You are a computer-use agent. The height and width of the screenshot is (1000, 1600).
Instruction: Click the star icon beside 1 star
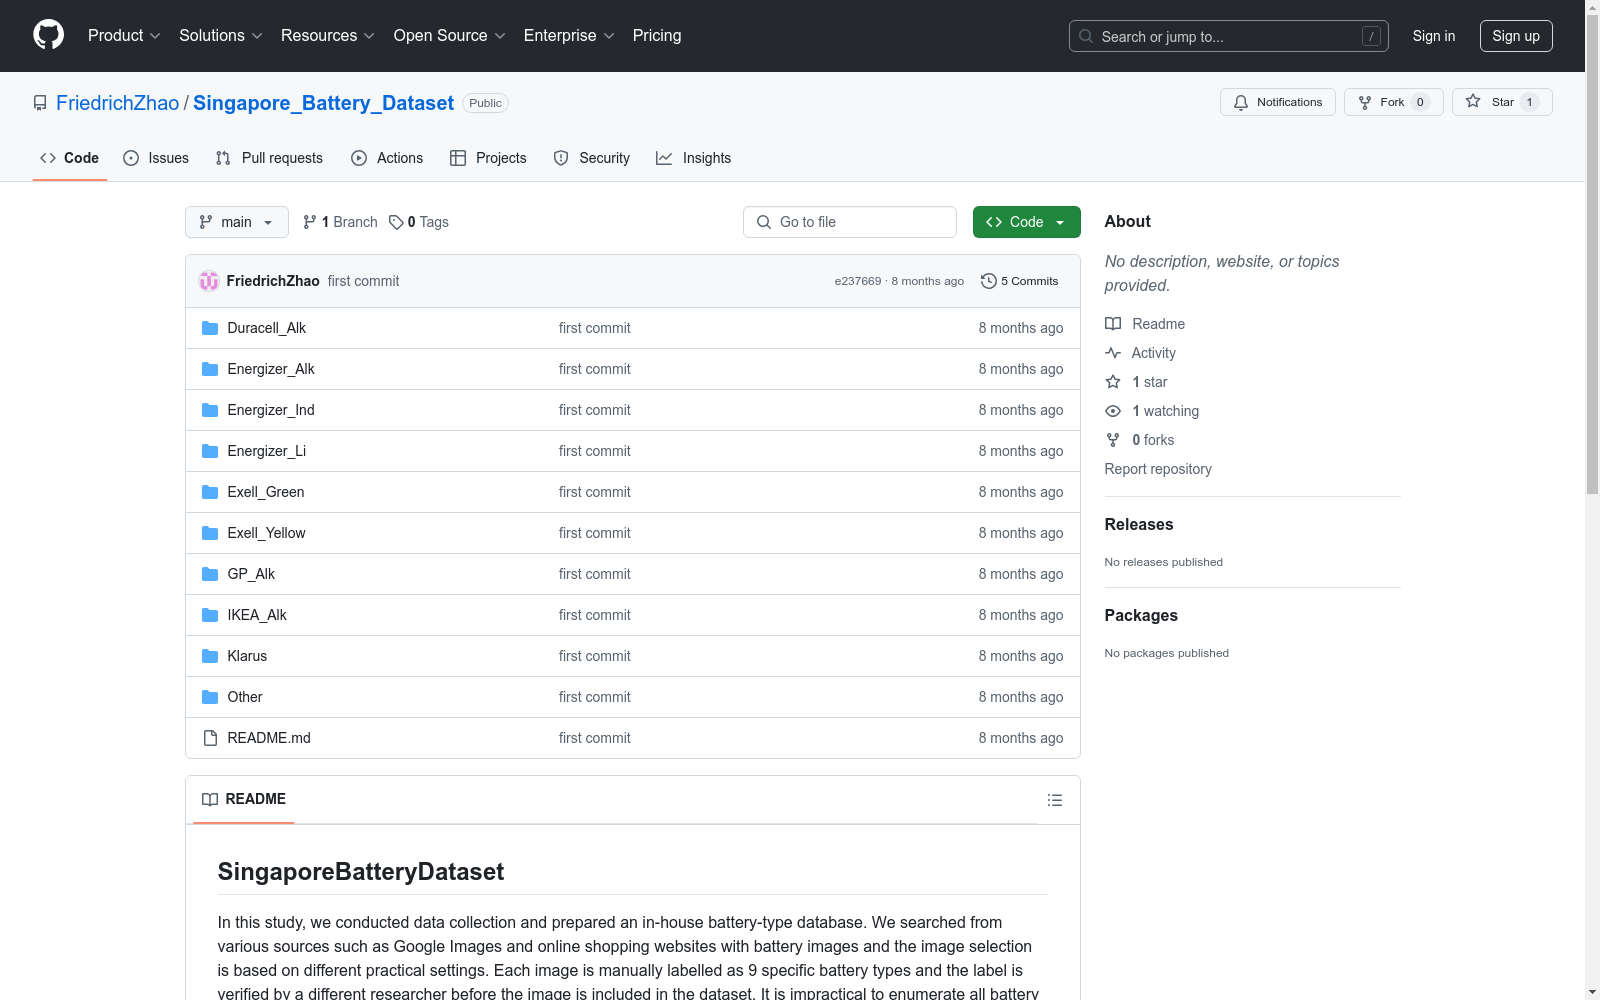[x=1113, y=382]
